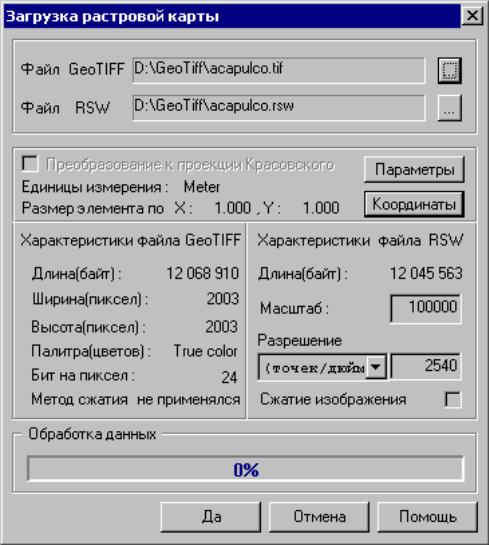Toggle Преобразование к проекции Красовского checkbox
This screenshot has width=489, height=545.
coord(30,164)
